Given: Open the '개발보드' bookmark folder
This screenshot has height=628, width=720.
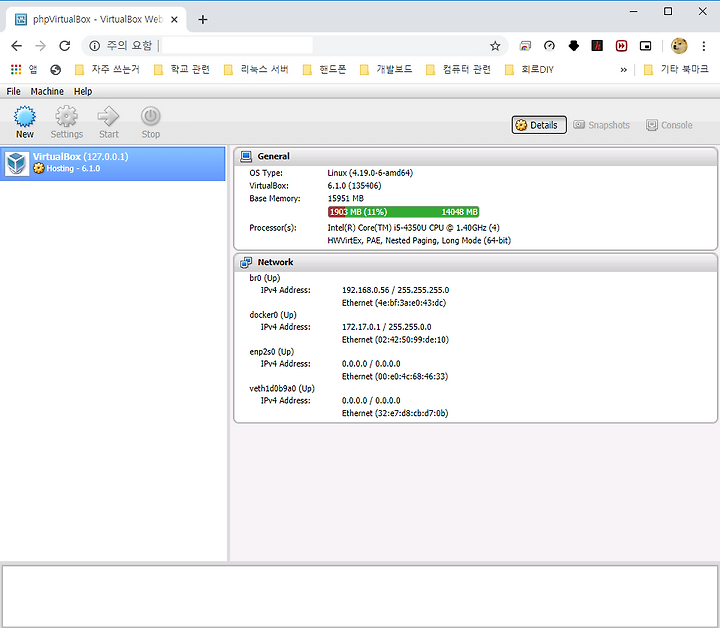Looking at the screenshot, I should coord(386,69).
